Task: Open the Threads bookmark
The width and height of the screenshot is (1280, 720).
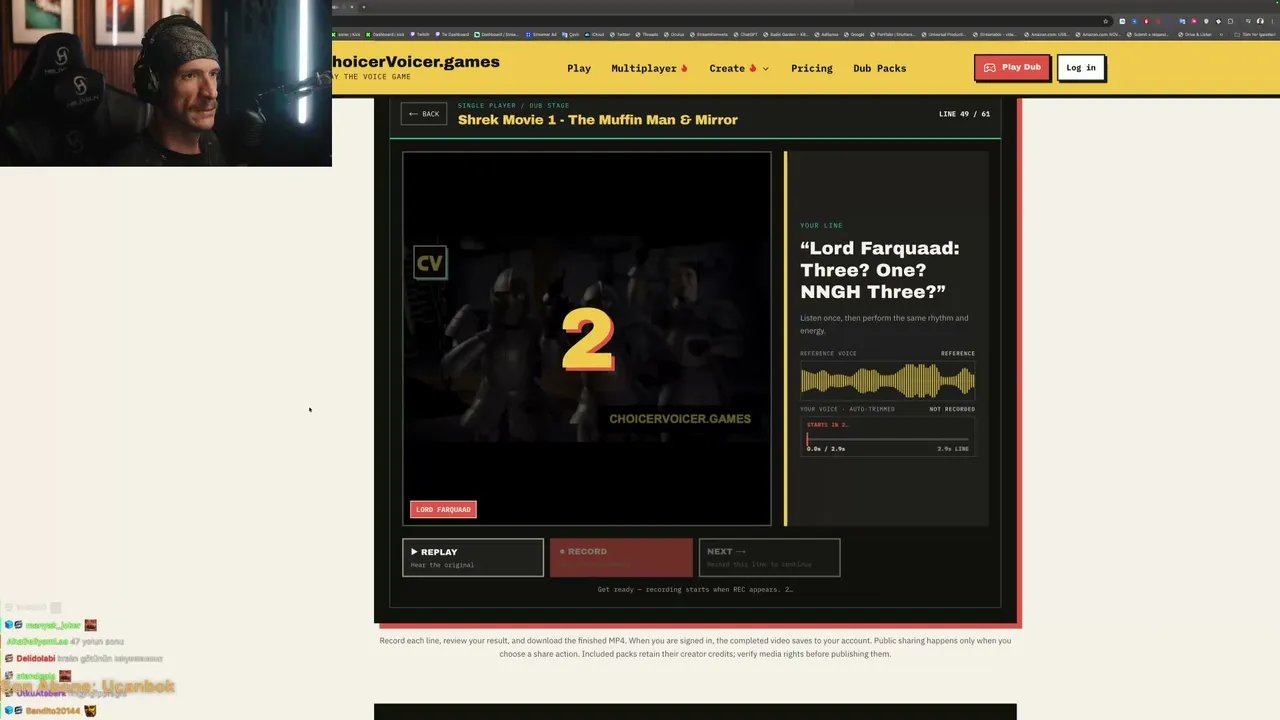Action: 648,34
